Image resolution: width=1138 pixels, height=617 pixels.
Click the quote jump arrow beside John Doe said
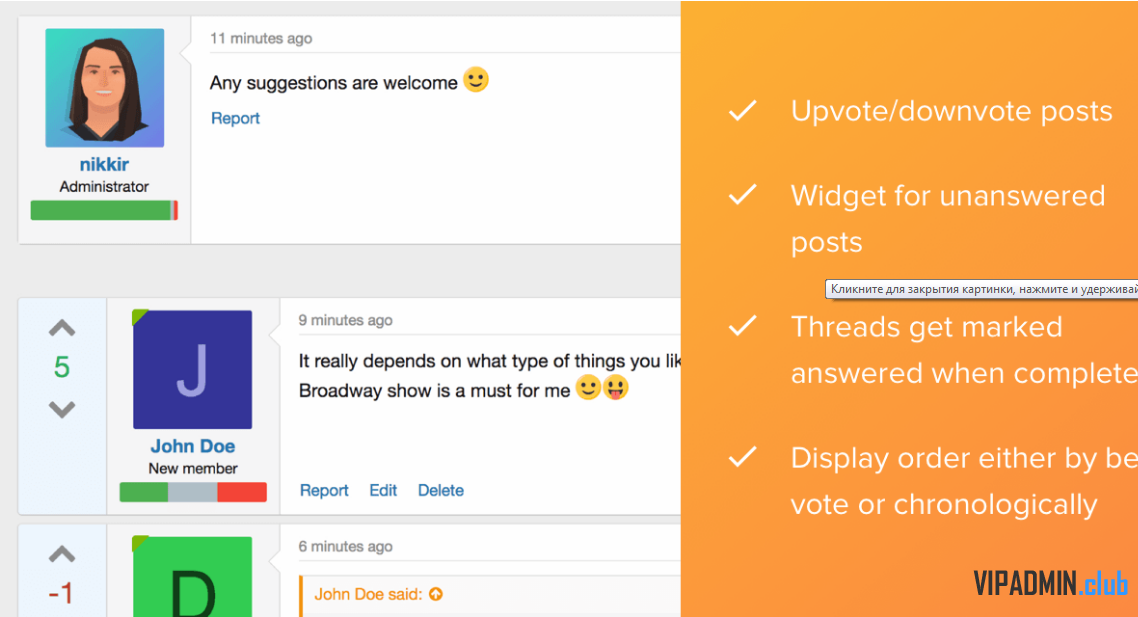pyautogui.click(x=435, y=594)
